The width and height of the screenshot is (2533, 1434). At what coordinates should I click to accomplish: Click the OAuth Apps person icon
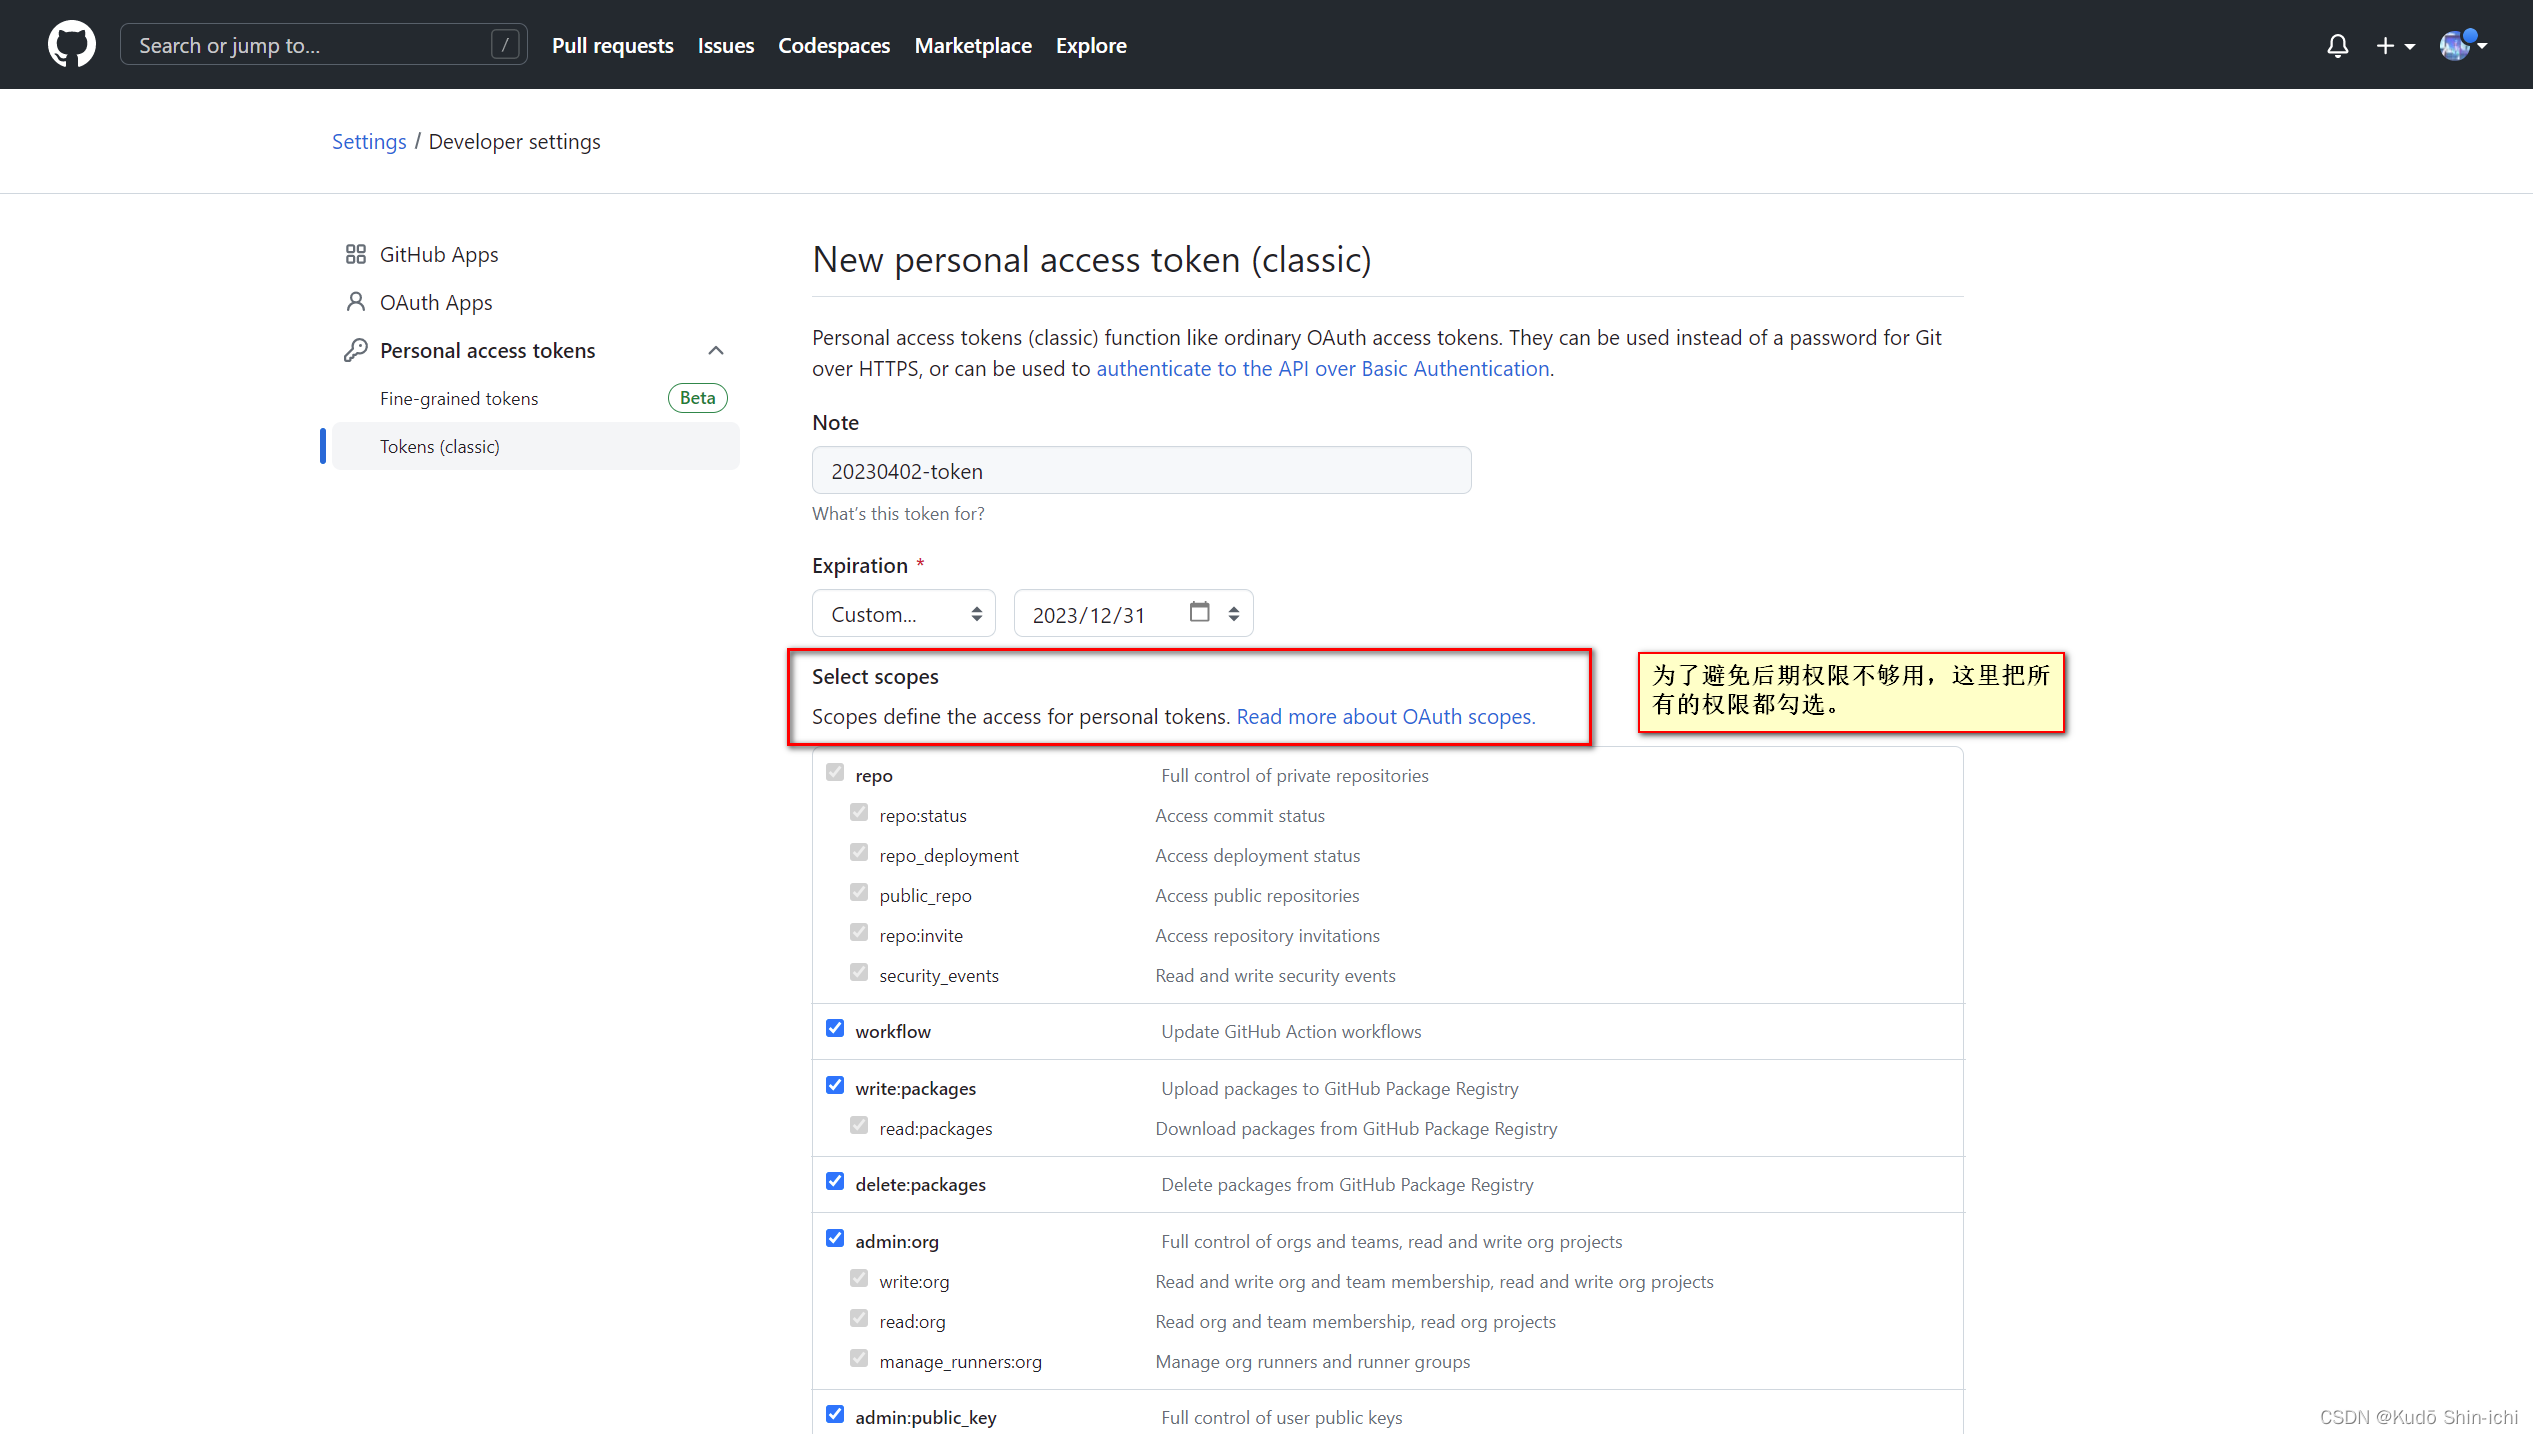(x=355, y=302)
